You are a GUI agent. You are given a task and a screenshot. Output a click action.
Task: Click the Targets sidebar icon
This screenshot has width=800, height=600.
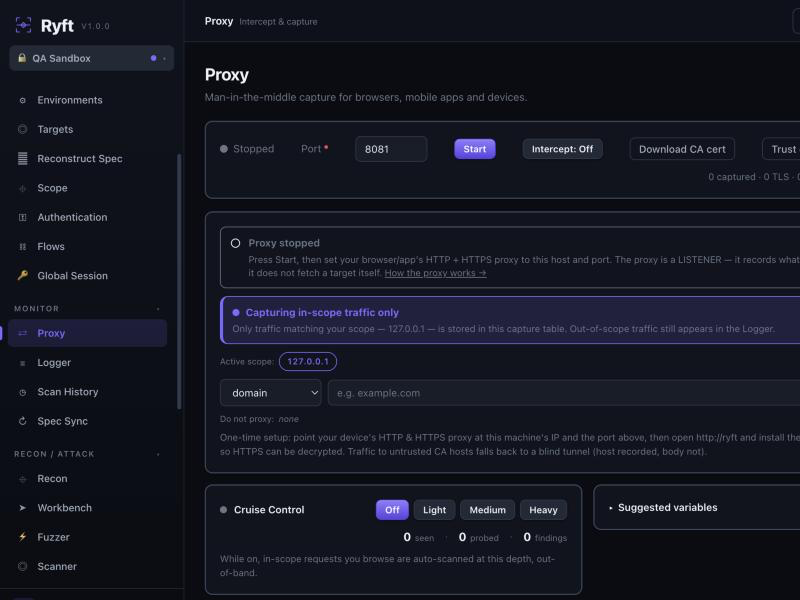click(x=22, y=129)
